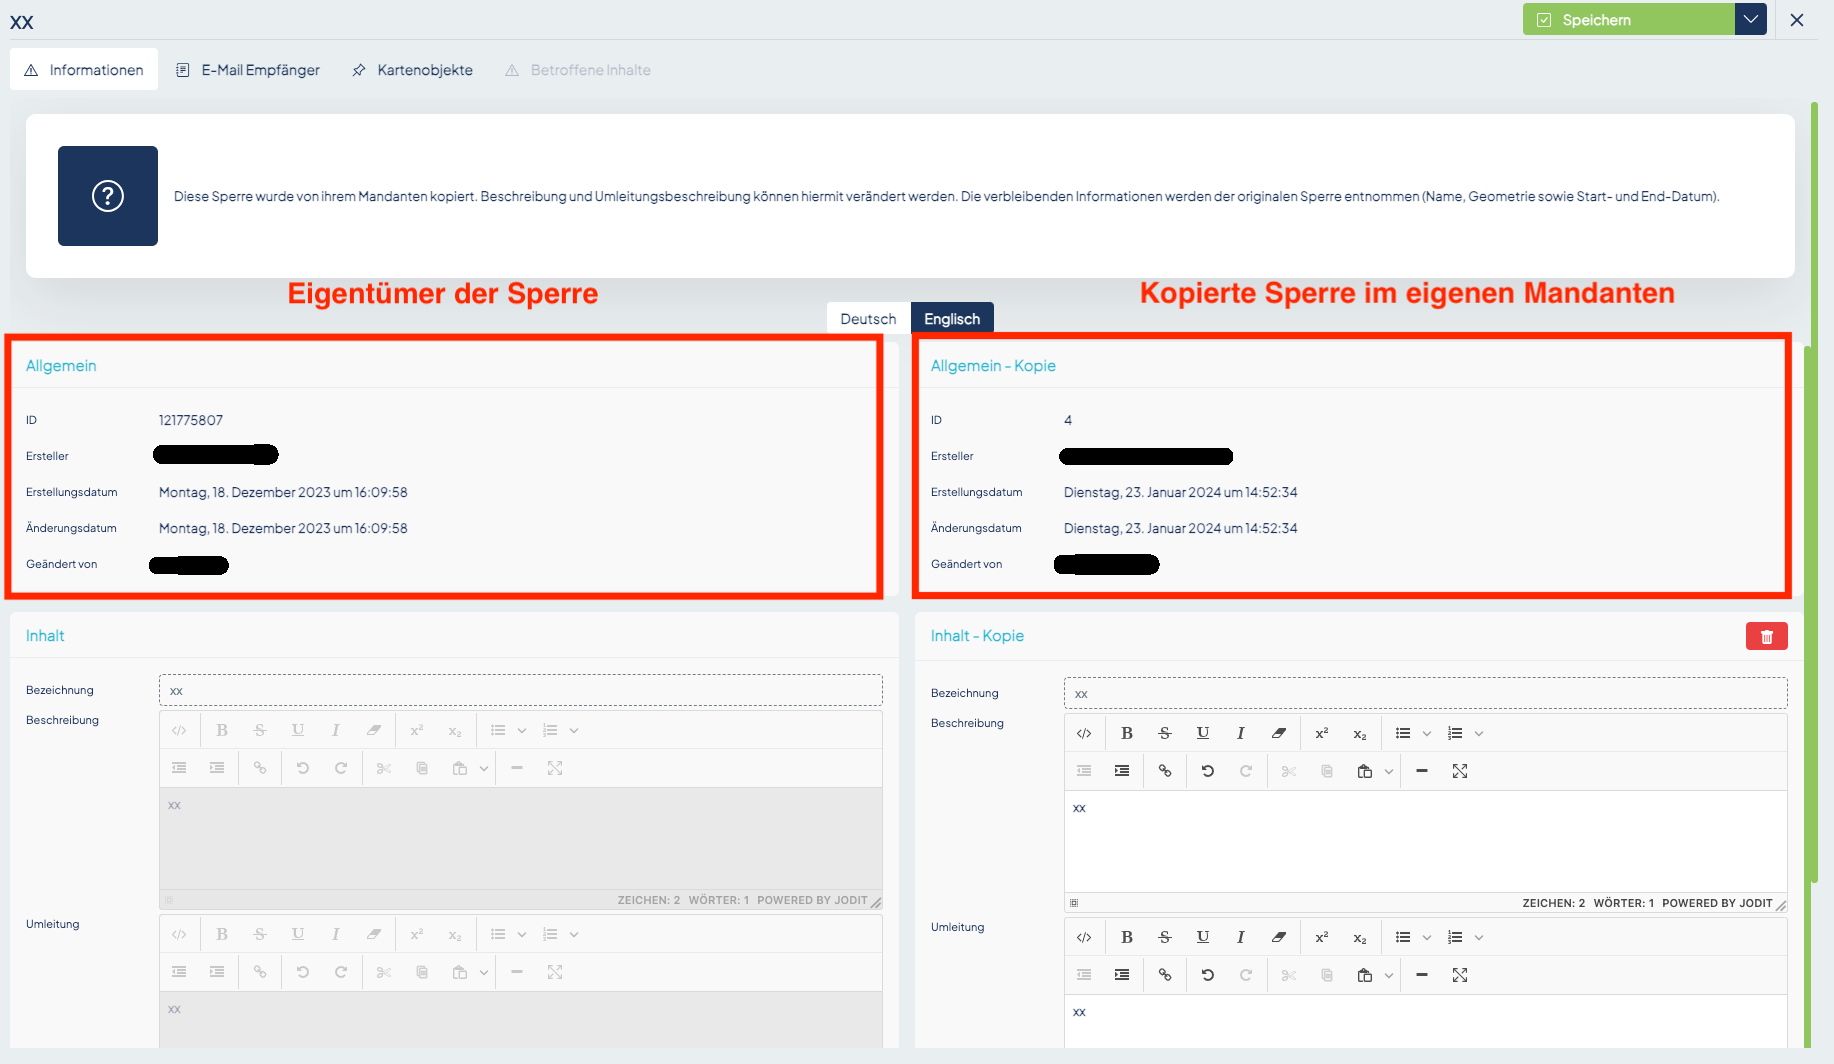Viewport: 1834px width, 1064px height.
Task: Expand numbered list styles in Kopie Umleitung editor
Action: [x=1479, y=937]
